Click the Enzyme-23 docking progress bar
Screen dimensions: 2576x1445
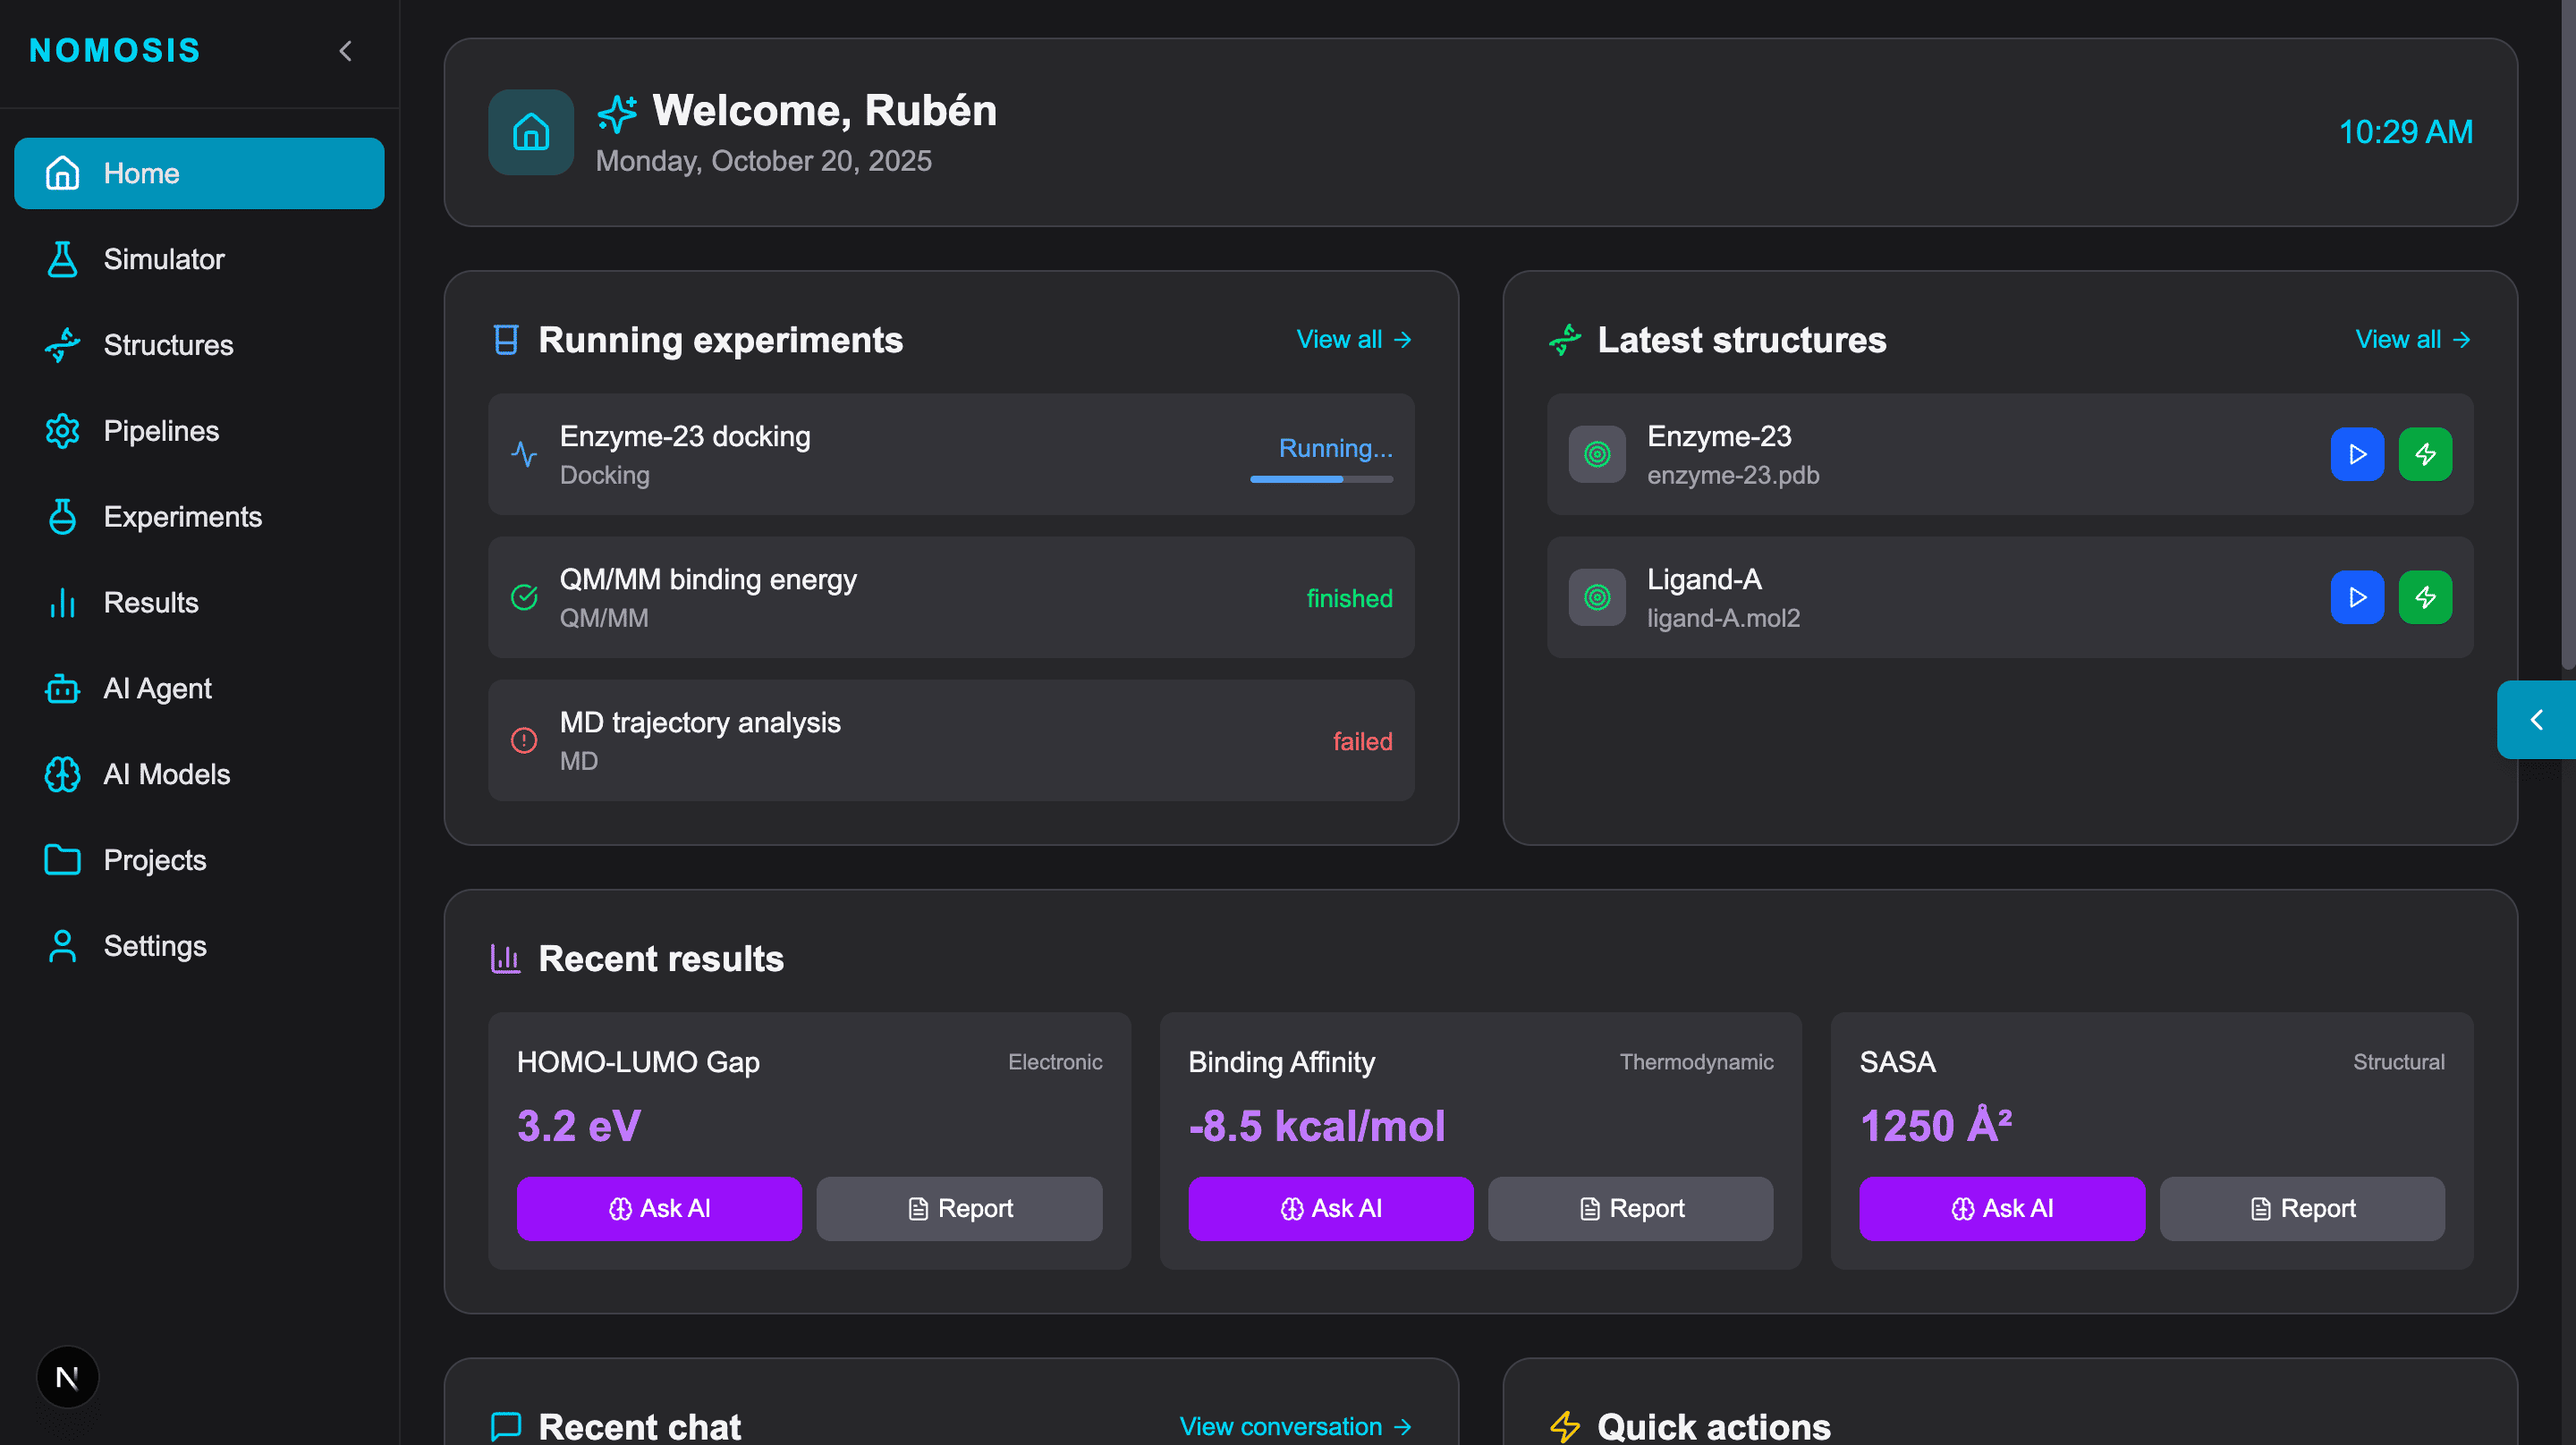[1321, 480]
